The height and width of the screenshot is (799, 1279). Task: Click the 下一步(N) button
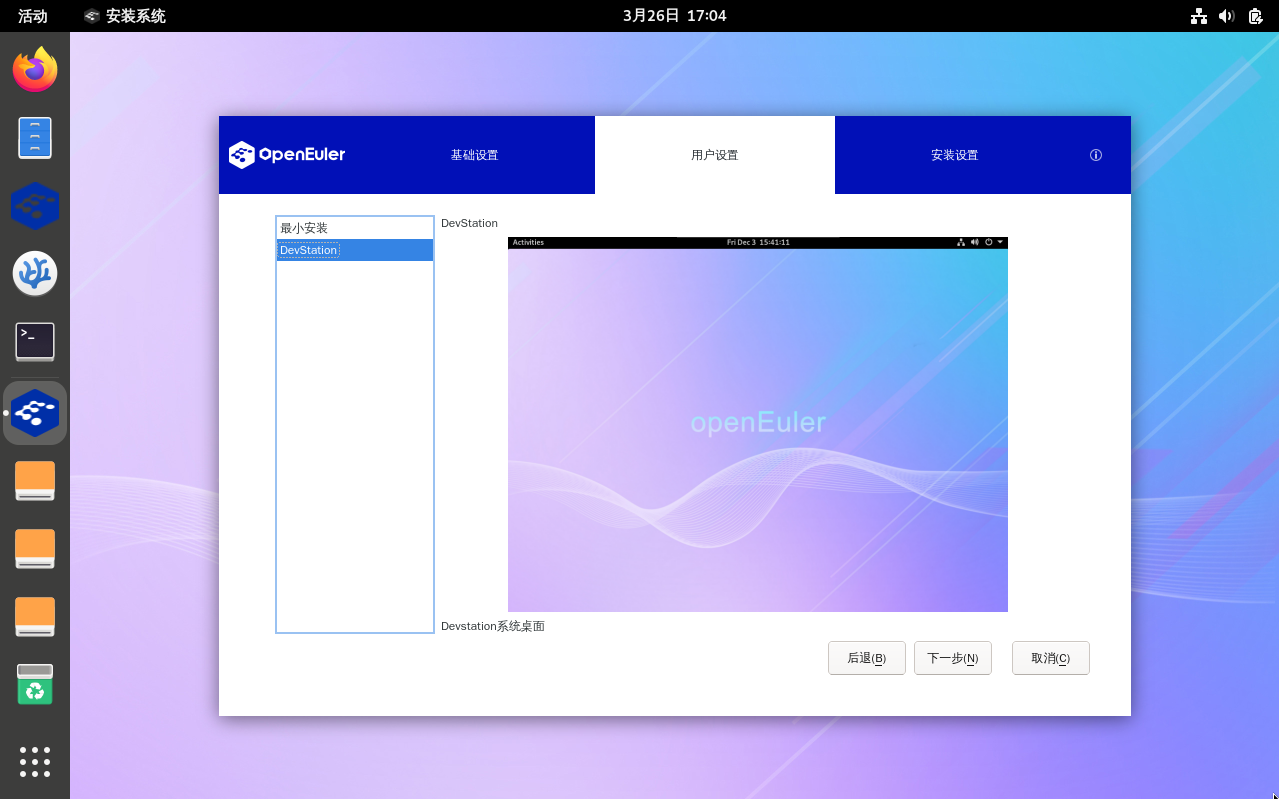pyautogui.click(x=952, y=658)
